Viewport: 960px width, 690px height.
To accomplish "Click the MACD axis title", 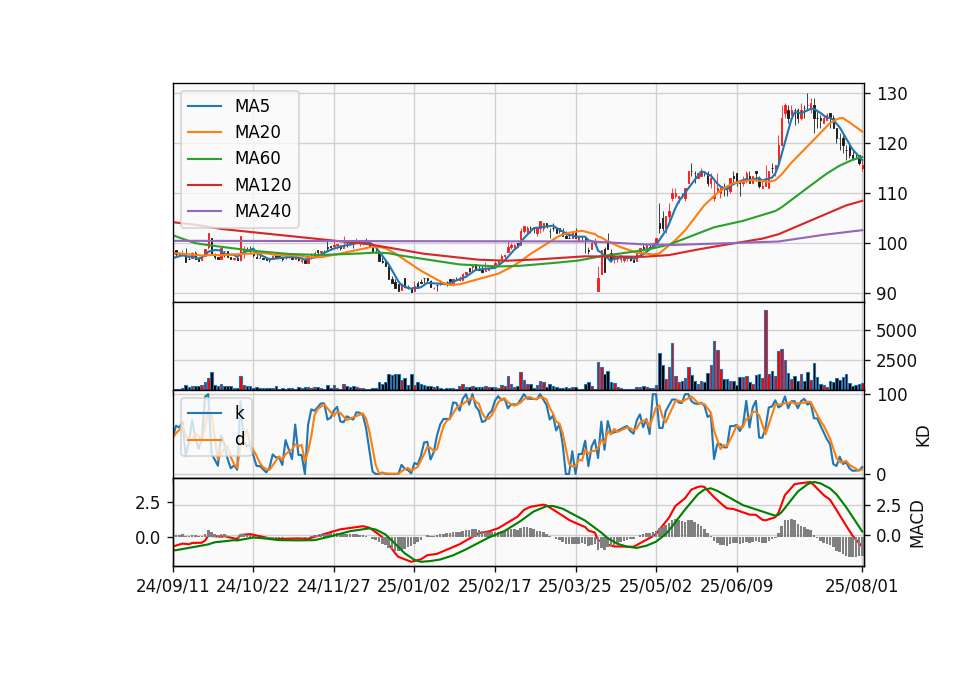I will 917,525.
